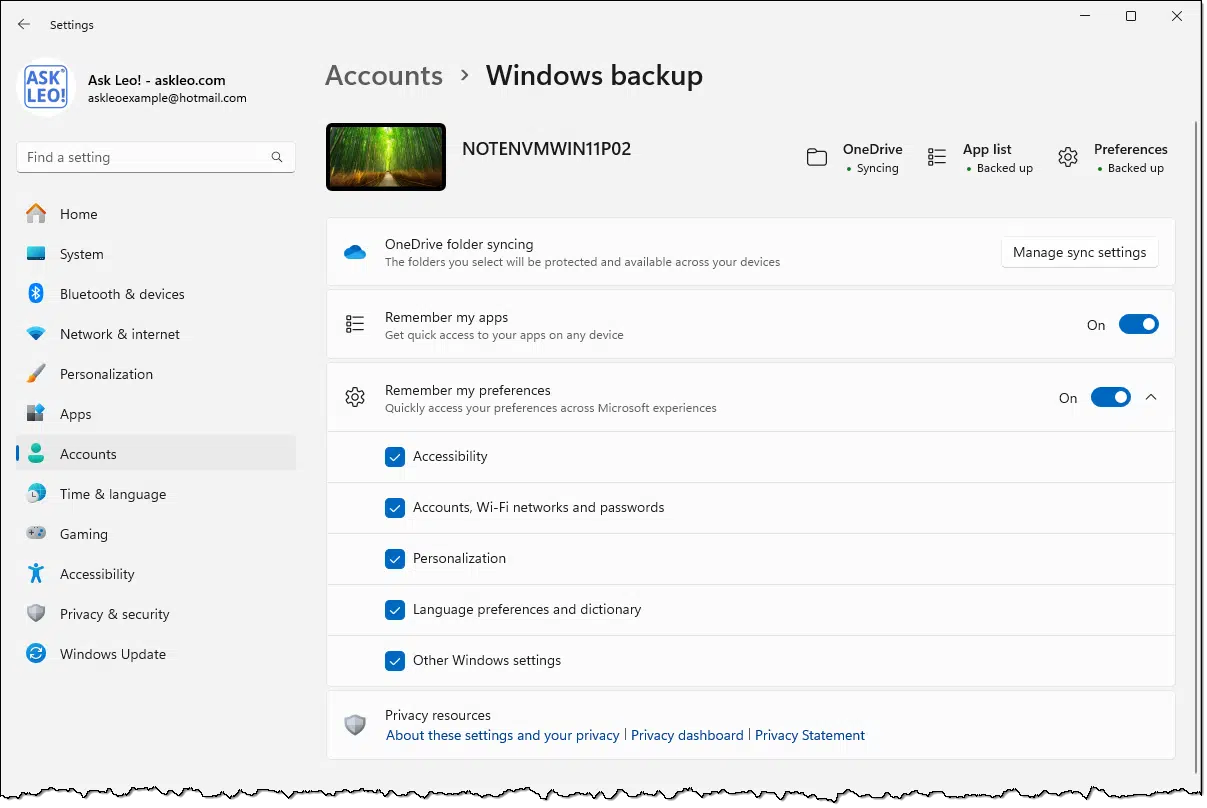Open Time & language settings
Image resolution: width=1207 pixels, height=808 pixels.
point(156,494)
